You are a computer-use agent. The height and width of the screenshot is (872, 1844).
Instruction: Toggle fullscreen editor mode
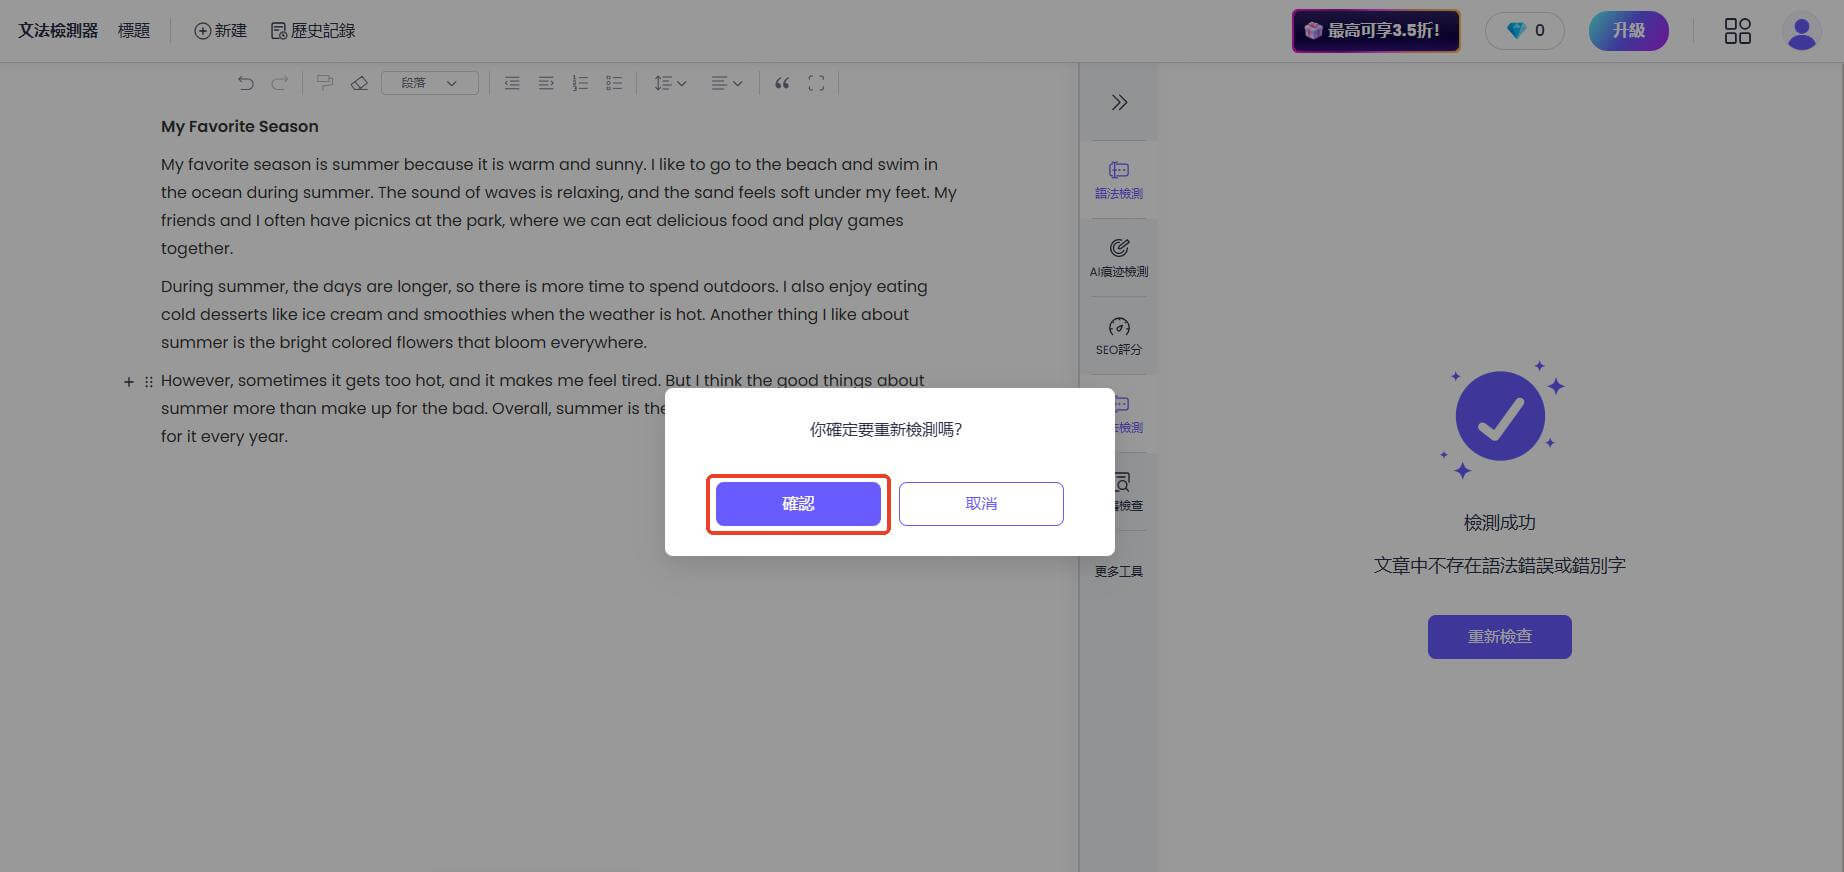(x=816, y=83)
